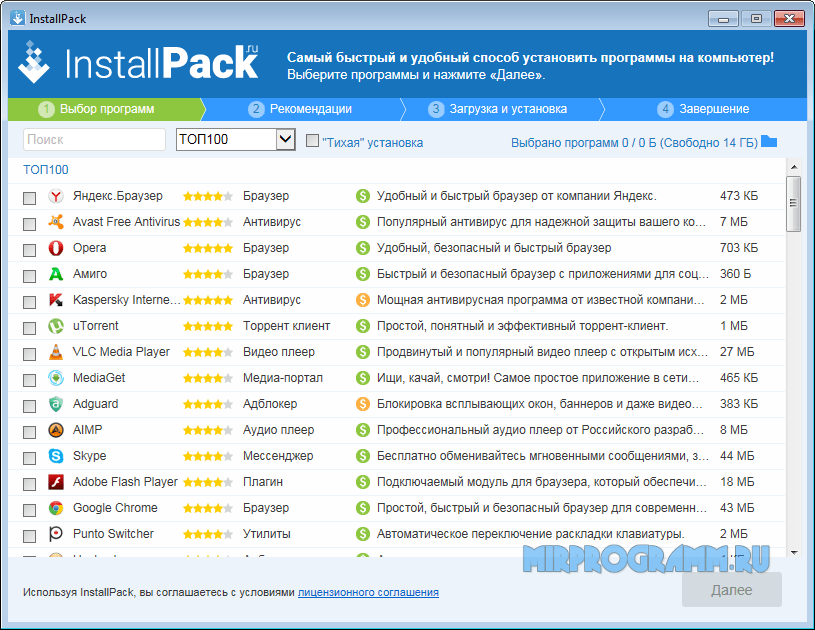This screenshot has width=815, height=630.
Task: Click the Далее button
Action: coord(732,590)
